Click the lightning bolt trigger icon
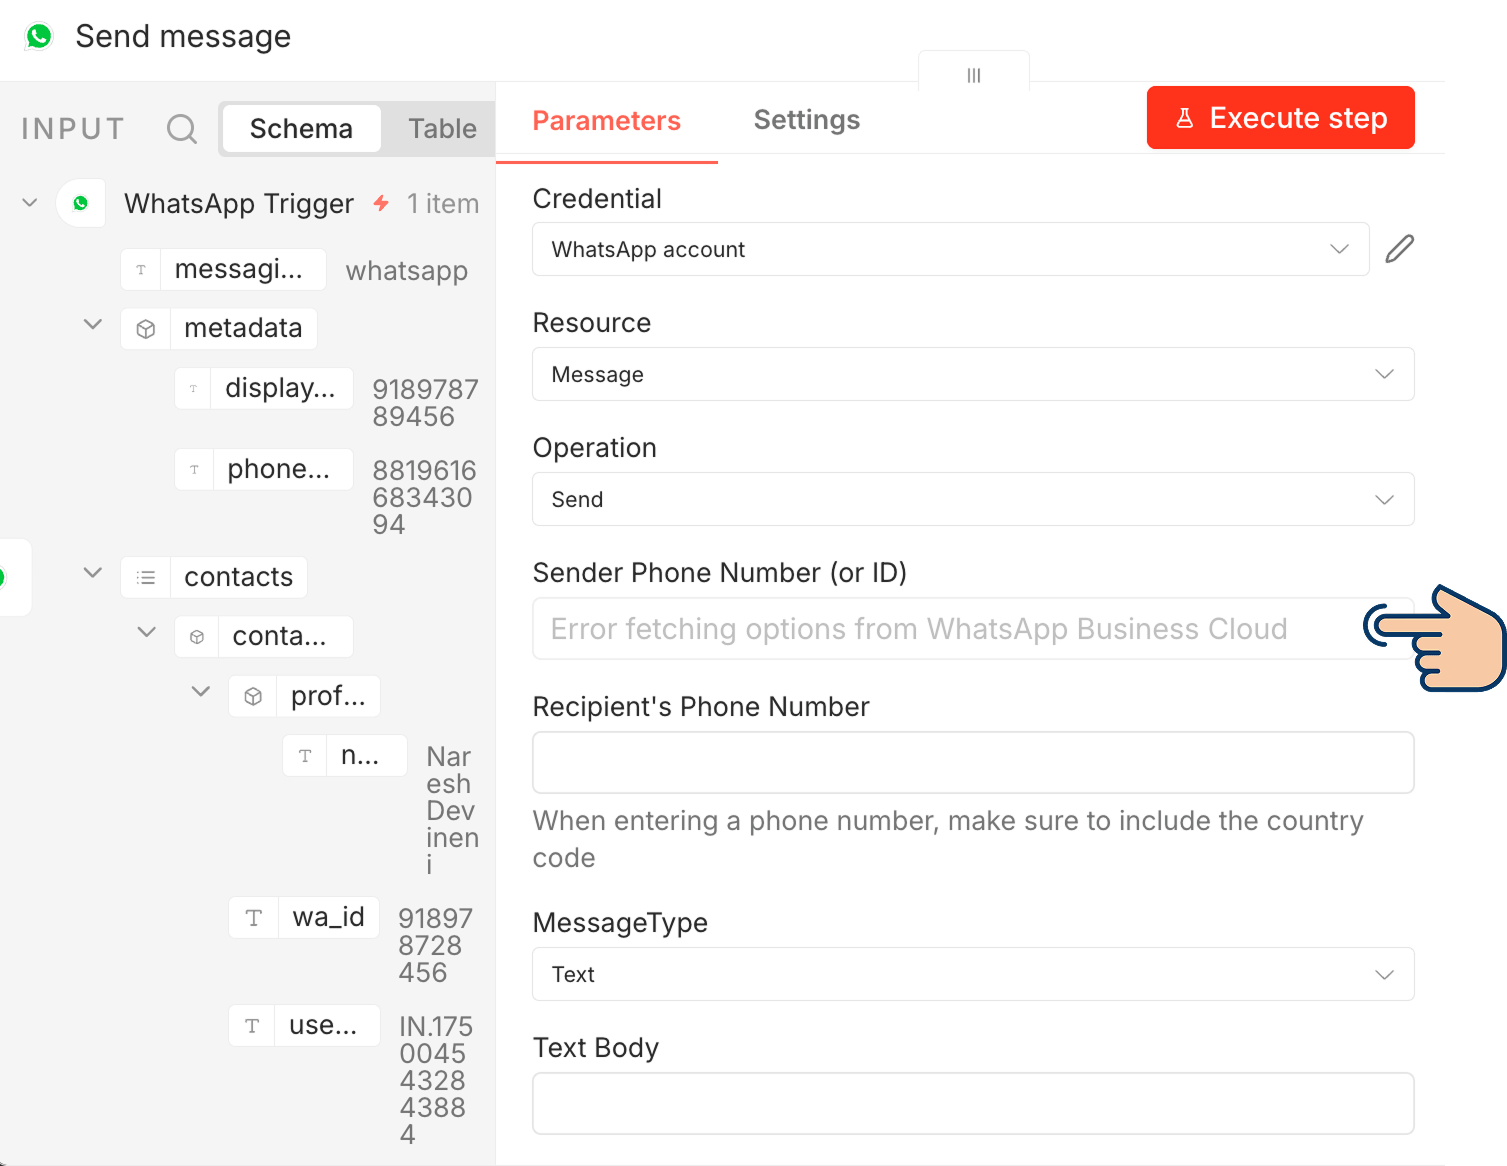This screenshot has height=1166, width=1507. click(381, 203)
